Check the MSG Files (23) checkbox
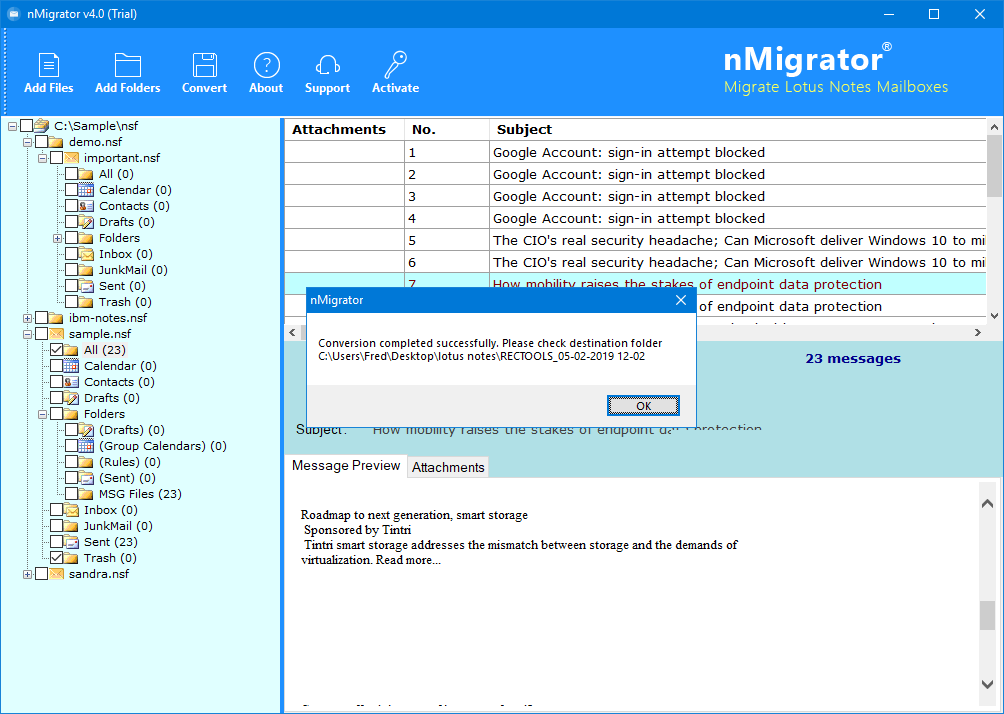The image size is (1004, 714). [71, 494]
